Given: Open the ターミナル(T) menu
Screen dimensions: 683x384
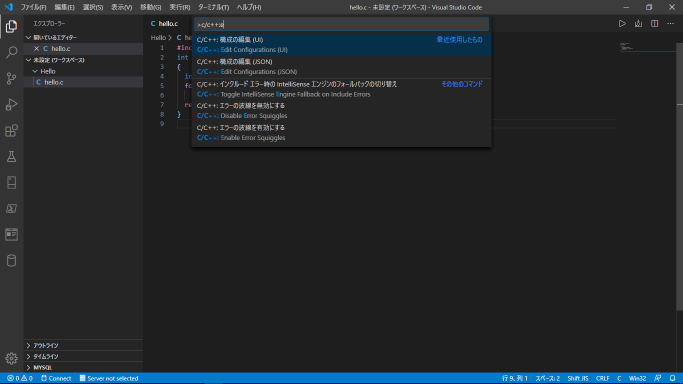Looking at the screenshot, I should [213, 7].
